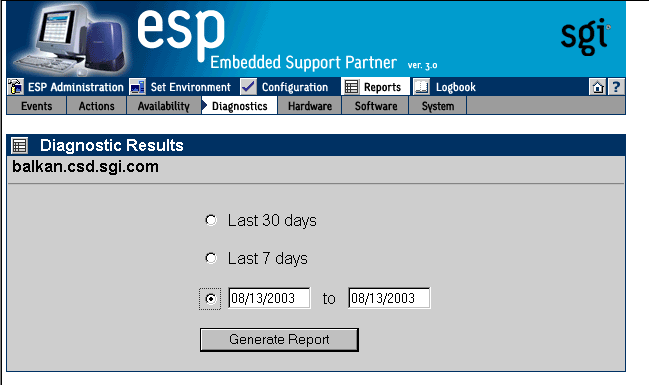Click the ver. 3.0 text

pos(422,65)
